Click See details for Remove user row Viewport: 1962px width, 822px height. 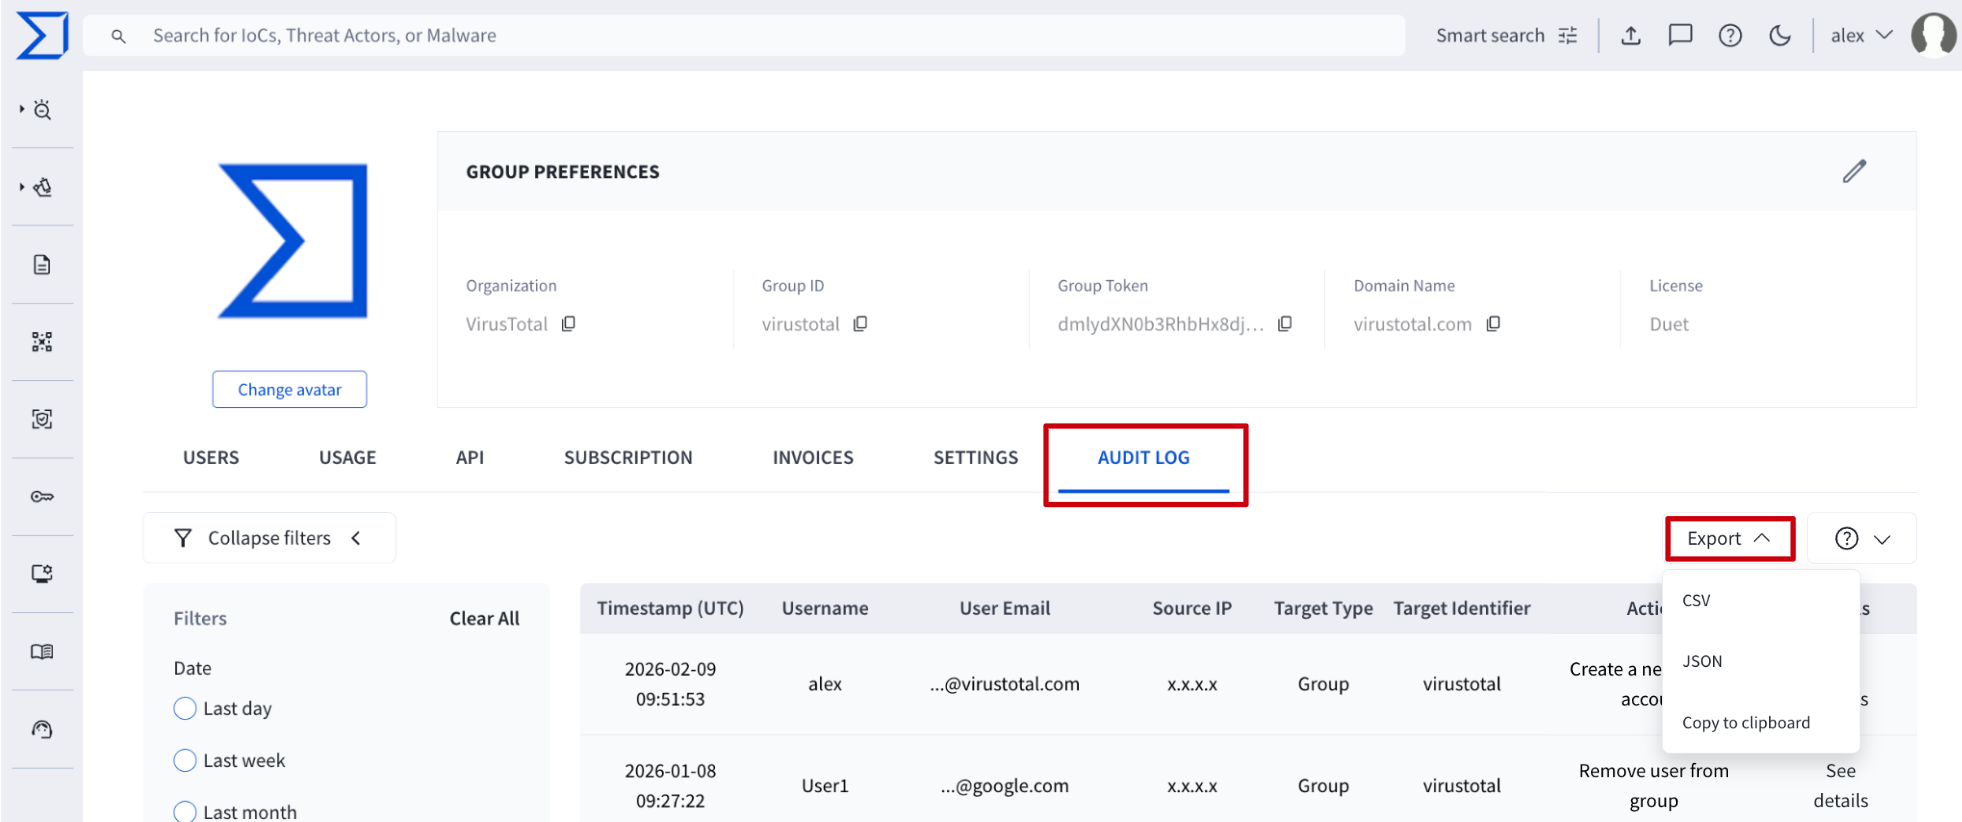pos(1840,785)
